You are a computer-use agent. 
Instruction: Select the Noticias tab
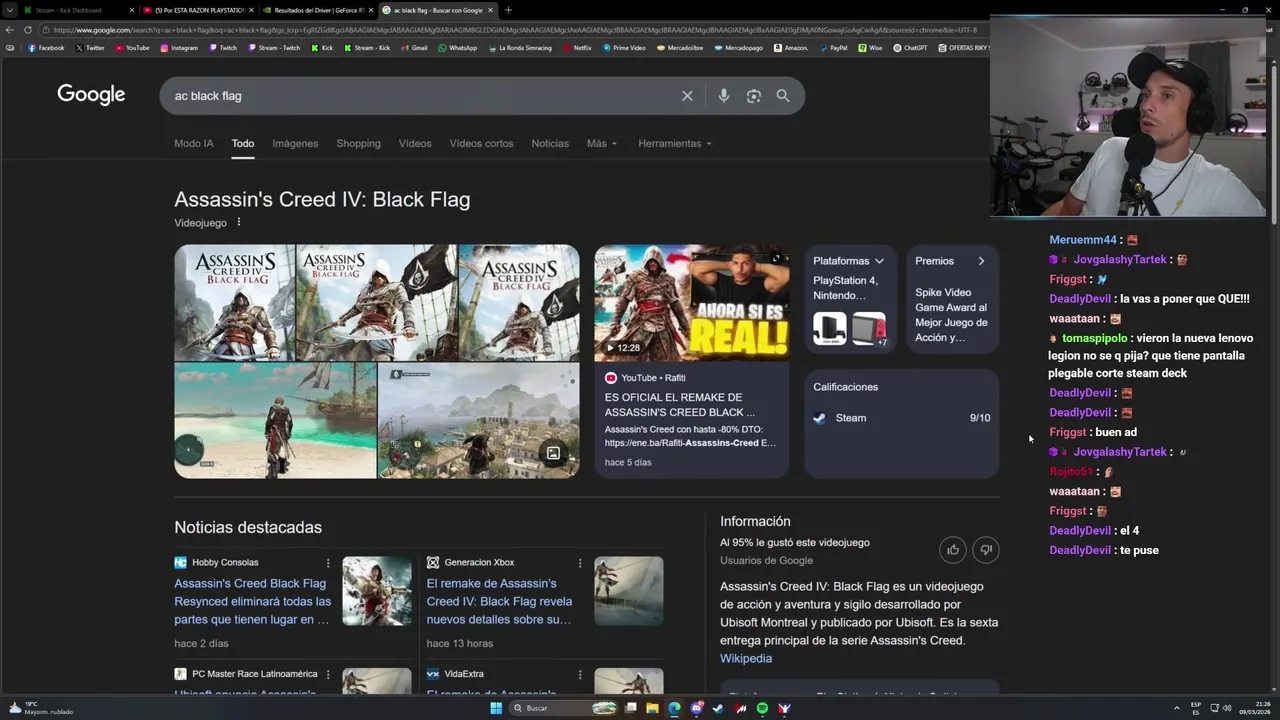point(550,143)
